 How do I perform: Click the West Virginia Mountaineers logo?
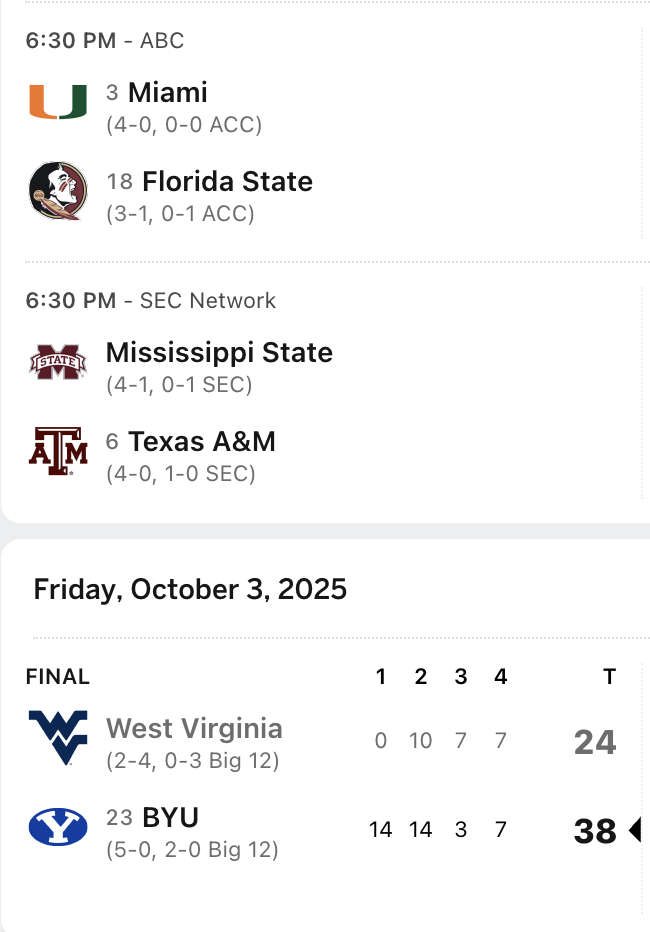[x=58, y=738]
